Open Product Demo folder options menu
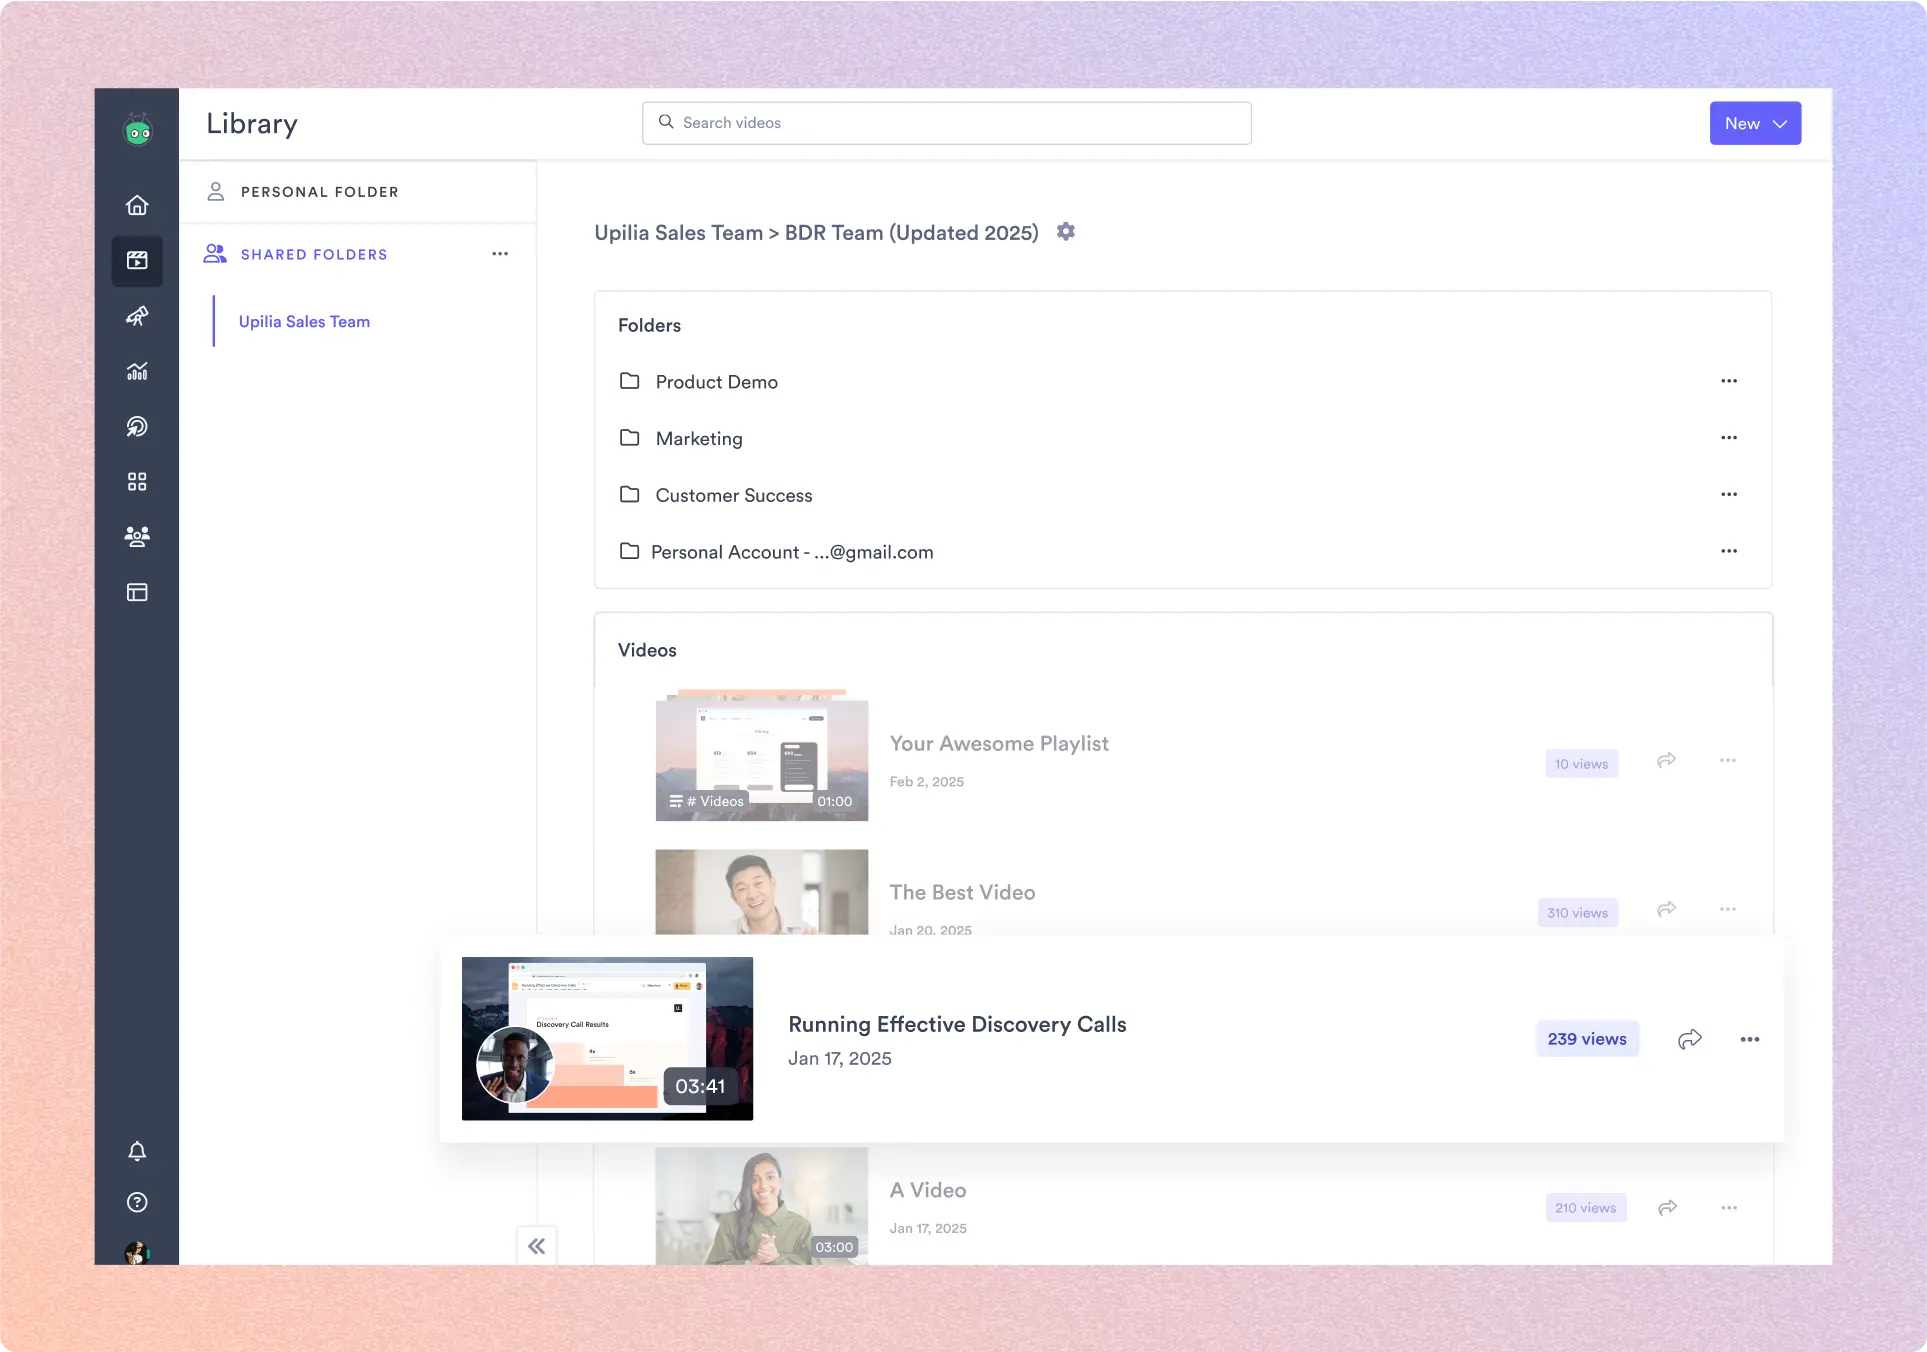The image size is (1927, 1352). 1728,381
